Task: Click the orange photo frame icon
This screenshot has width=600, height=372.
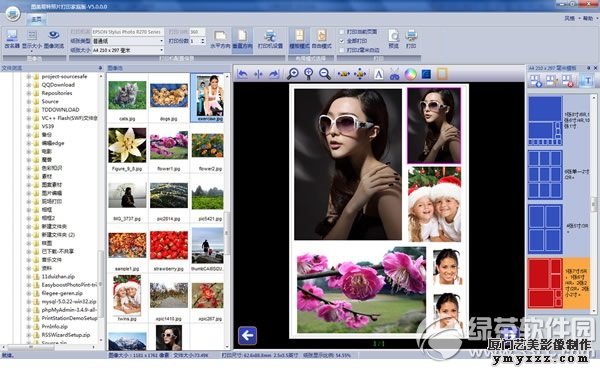Action: 442,74
